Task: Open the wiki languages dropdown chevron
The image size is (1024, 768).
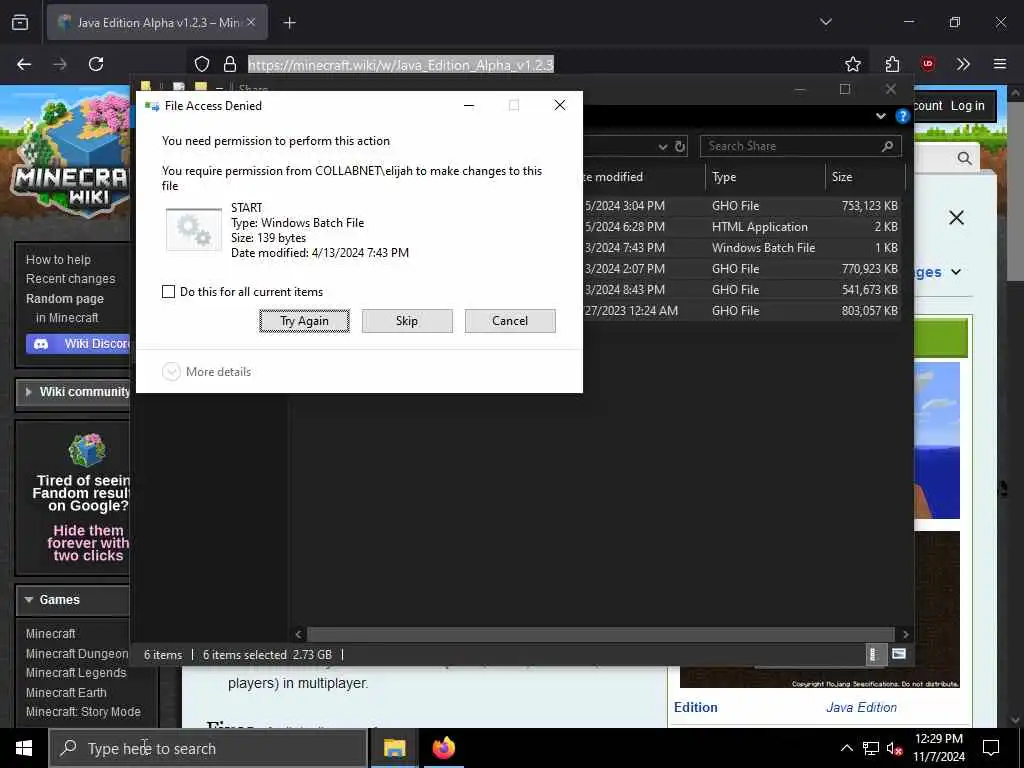Action: click(956, 272)
